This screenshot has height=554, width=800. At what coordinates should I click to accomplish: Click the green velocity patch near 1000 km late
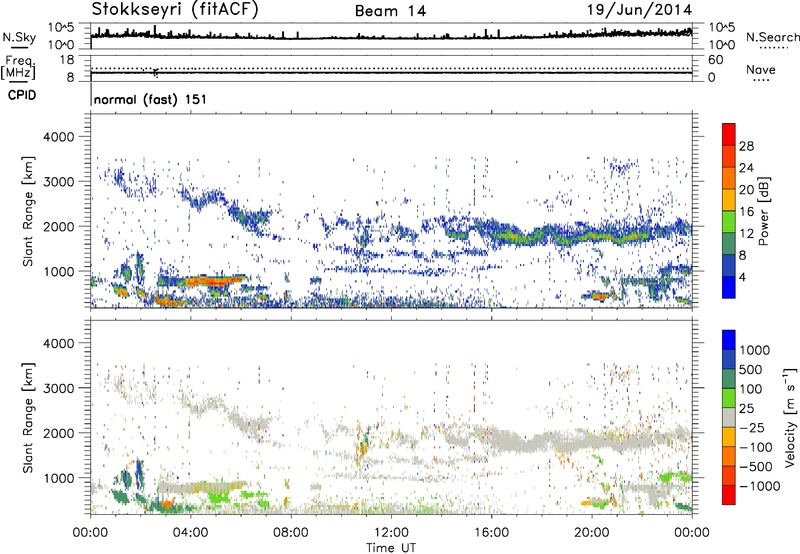[674, 477]
